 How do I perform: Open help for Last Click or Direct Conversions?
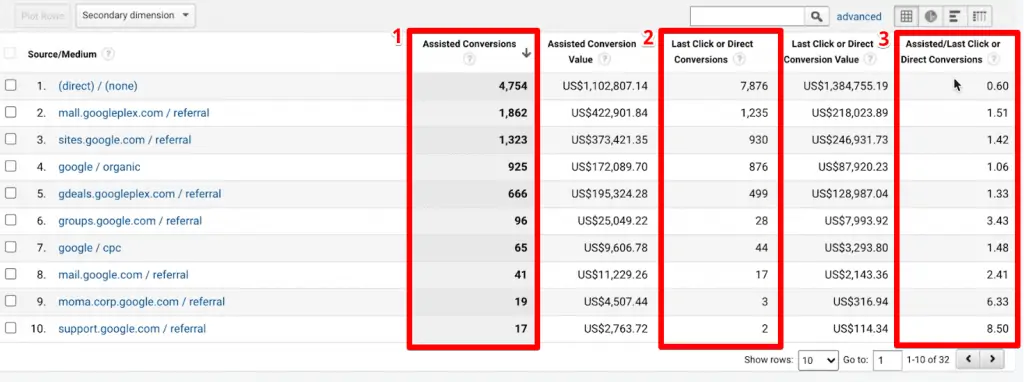coord(739,59)
